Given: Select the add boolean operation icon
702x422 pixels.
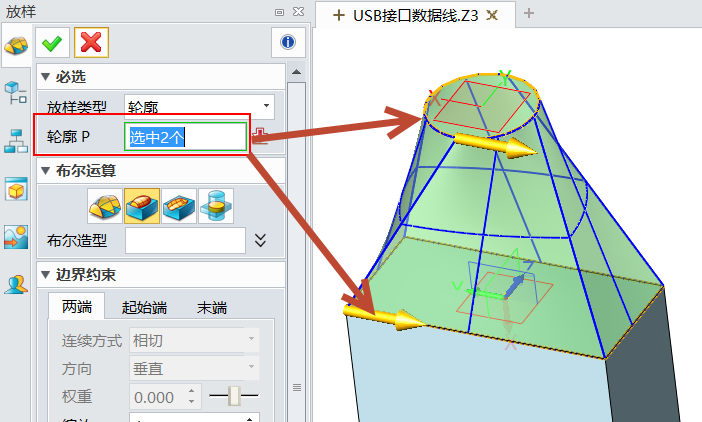Looking at the screenshot, I should coord(141,205).
